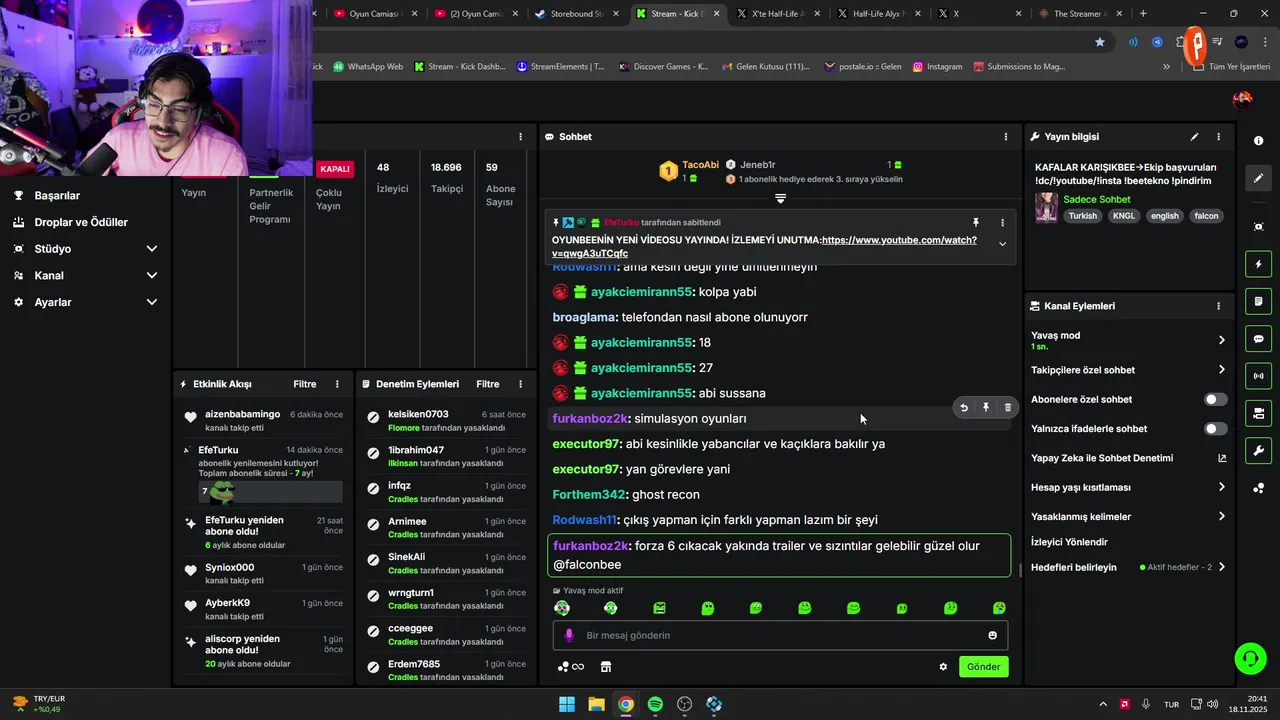1280x720 pixels.
Task: Edit stream info with the pencil icon
Action: [1194, 137]
